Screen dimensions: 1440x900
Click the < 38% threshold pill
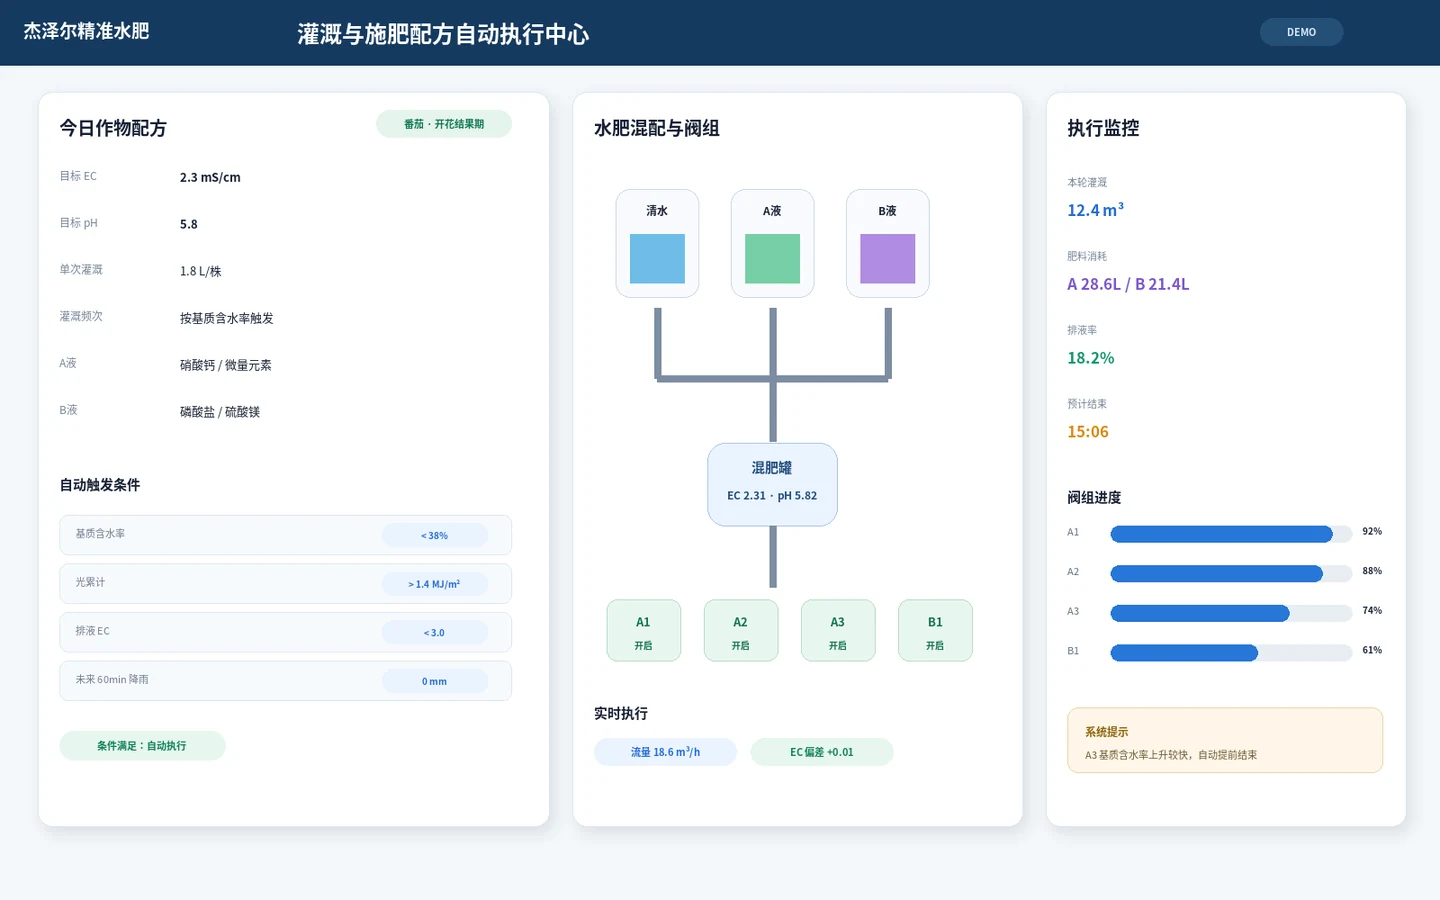click(x=434, y=535)
